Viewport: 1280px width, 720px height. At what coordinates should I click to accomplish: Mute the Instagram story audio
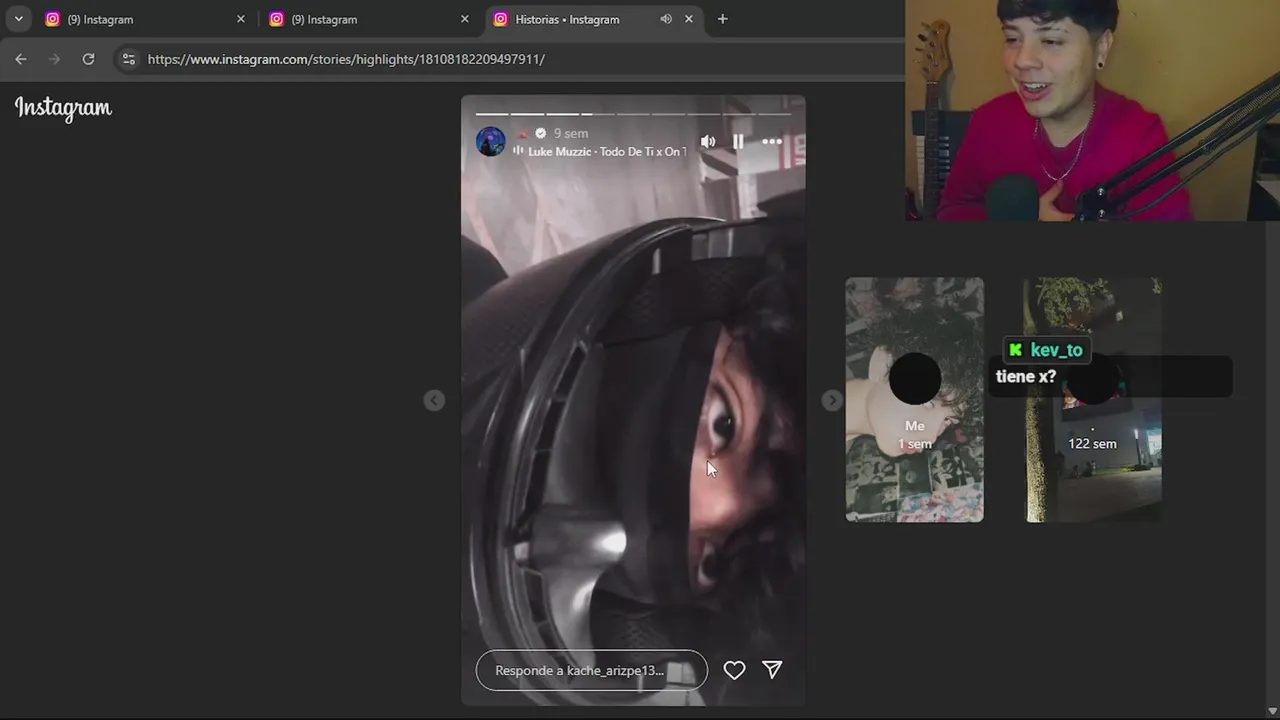[708, 142]
